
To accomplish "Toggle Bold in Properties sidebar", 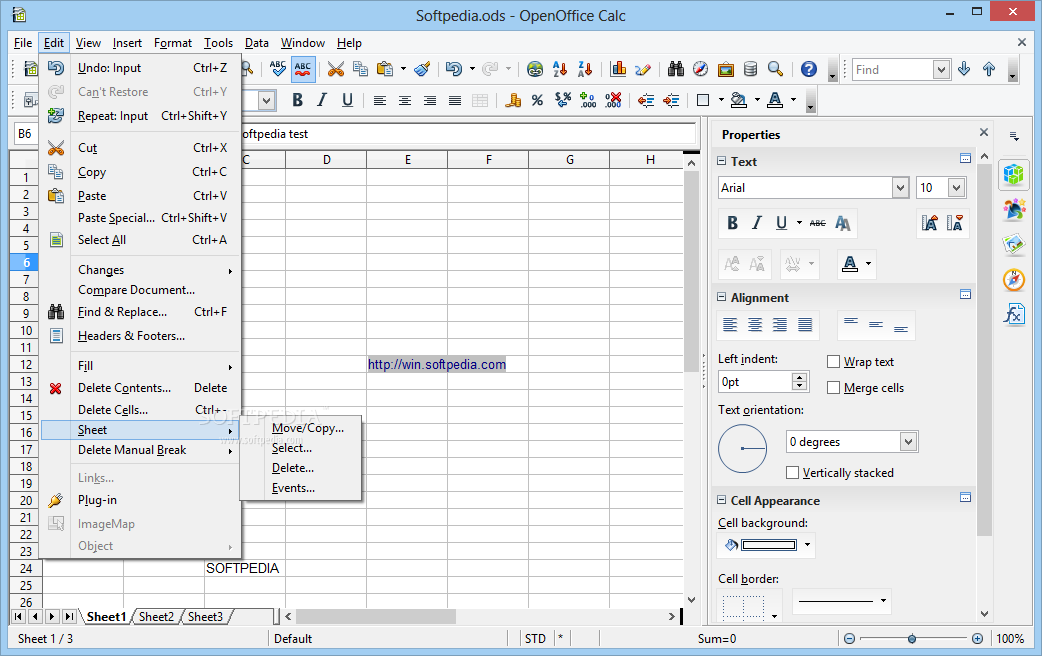I will coord(732,223).
